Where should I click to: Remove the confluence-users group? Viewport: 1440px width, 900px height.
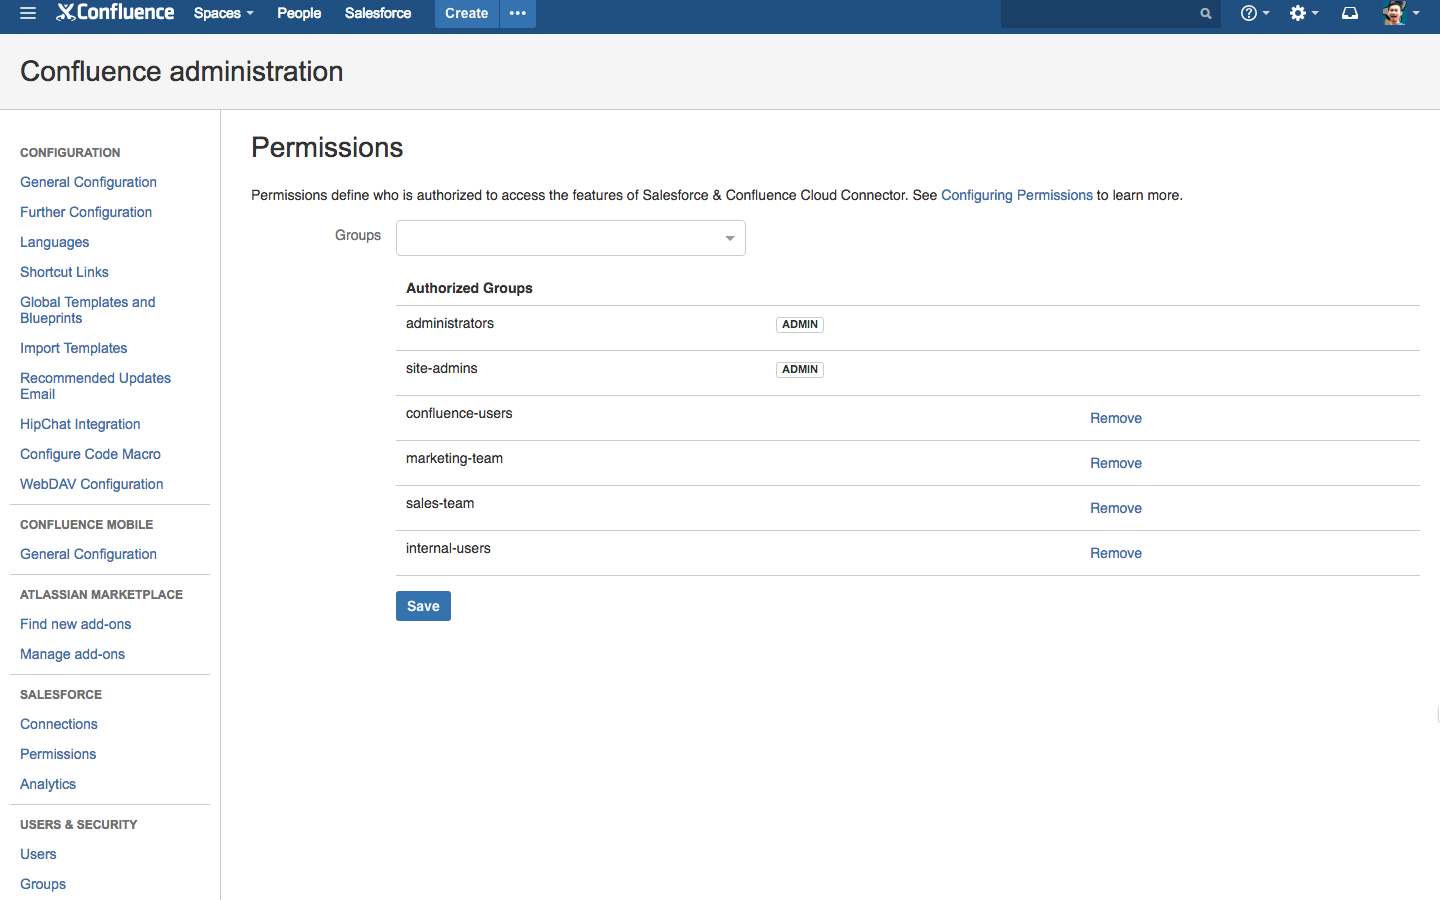click(x=1116, y=418)
